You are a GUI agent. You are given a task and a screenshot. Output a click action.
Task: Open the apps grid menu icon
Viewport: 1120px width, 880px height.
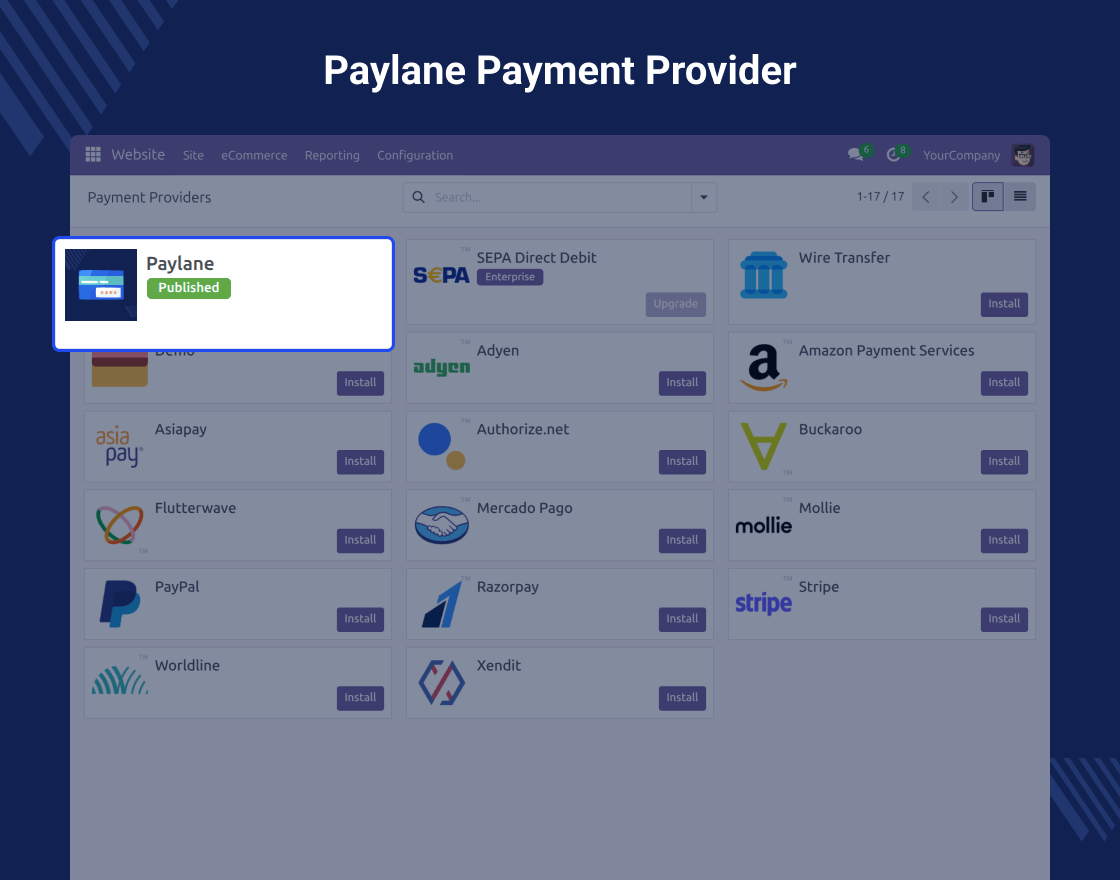[x=93, y=154]
